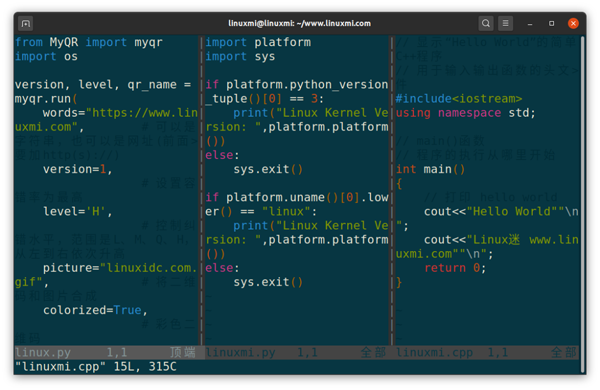This screenshot has width=600, height=390.
Task: Click 'return 0;' line
Action: point(455,268)
